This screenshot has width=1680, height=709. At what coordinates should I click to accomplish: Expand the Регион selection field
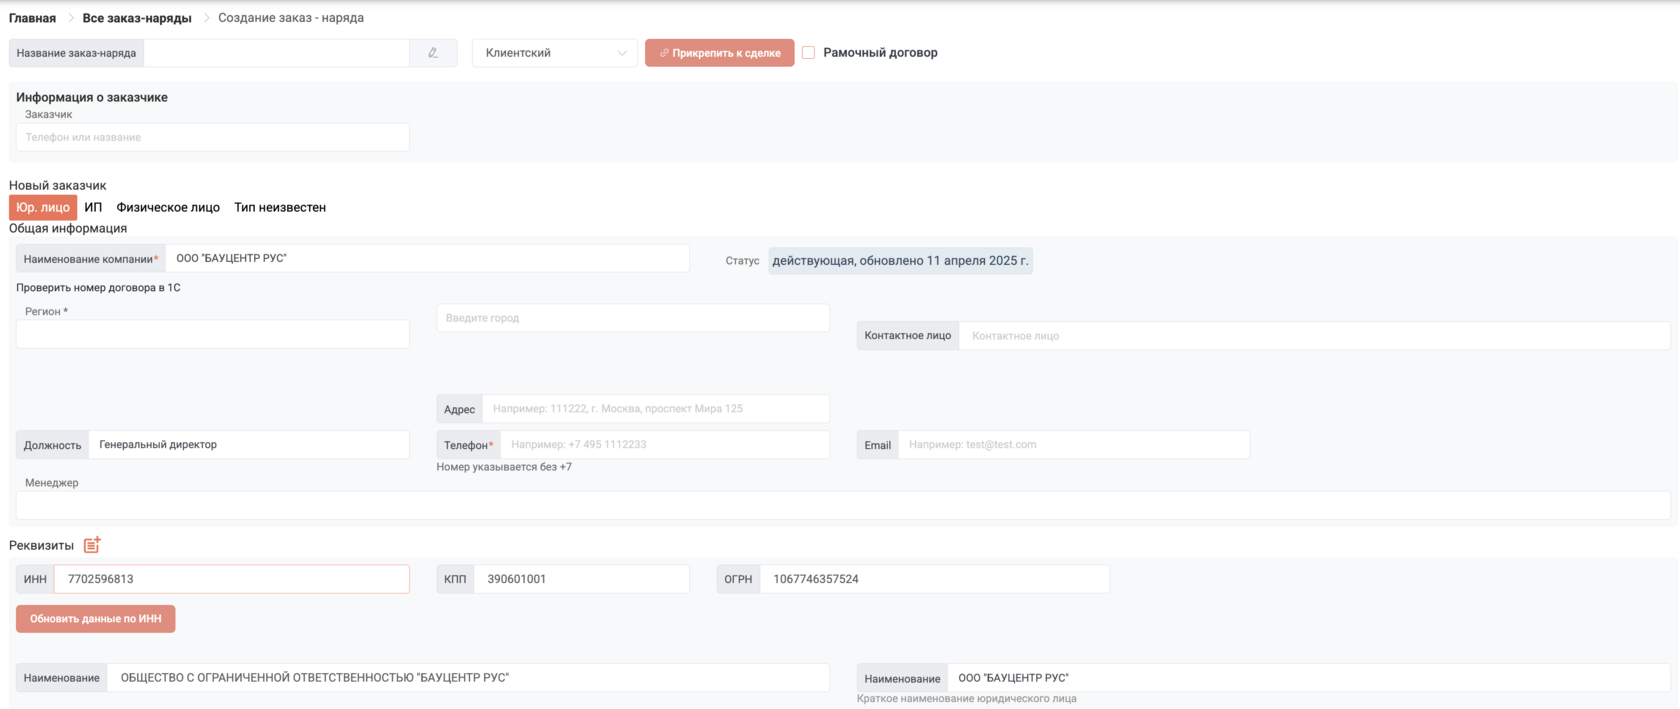tap(213, 334)
